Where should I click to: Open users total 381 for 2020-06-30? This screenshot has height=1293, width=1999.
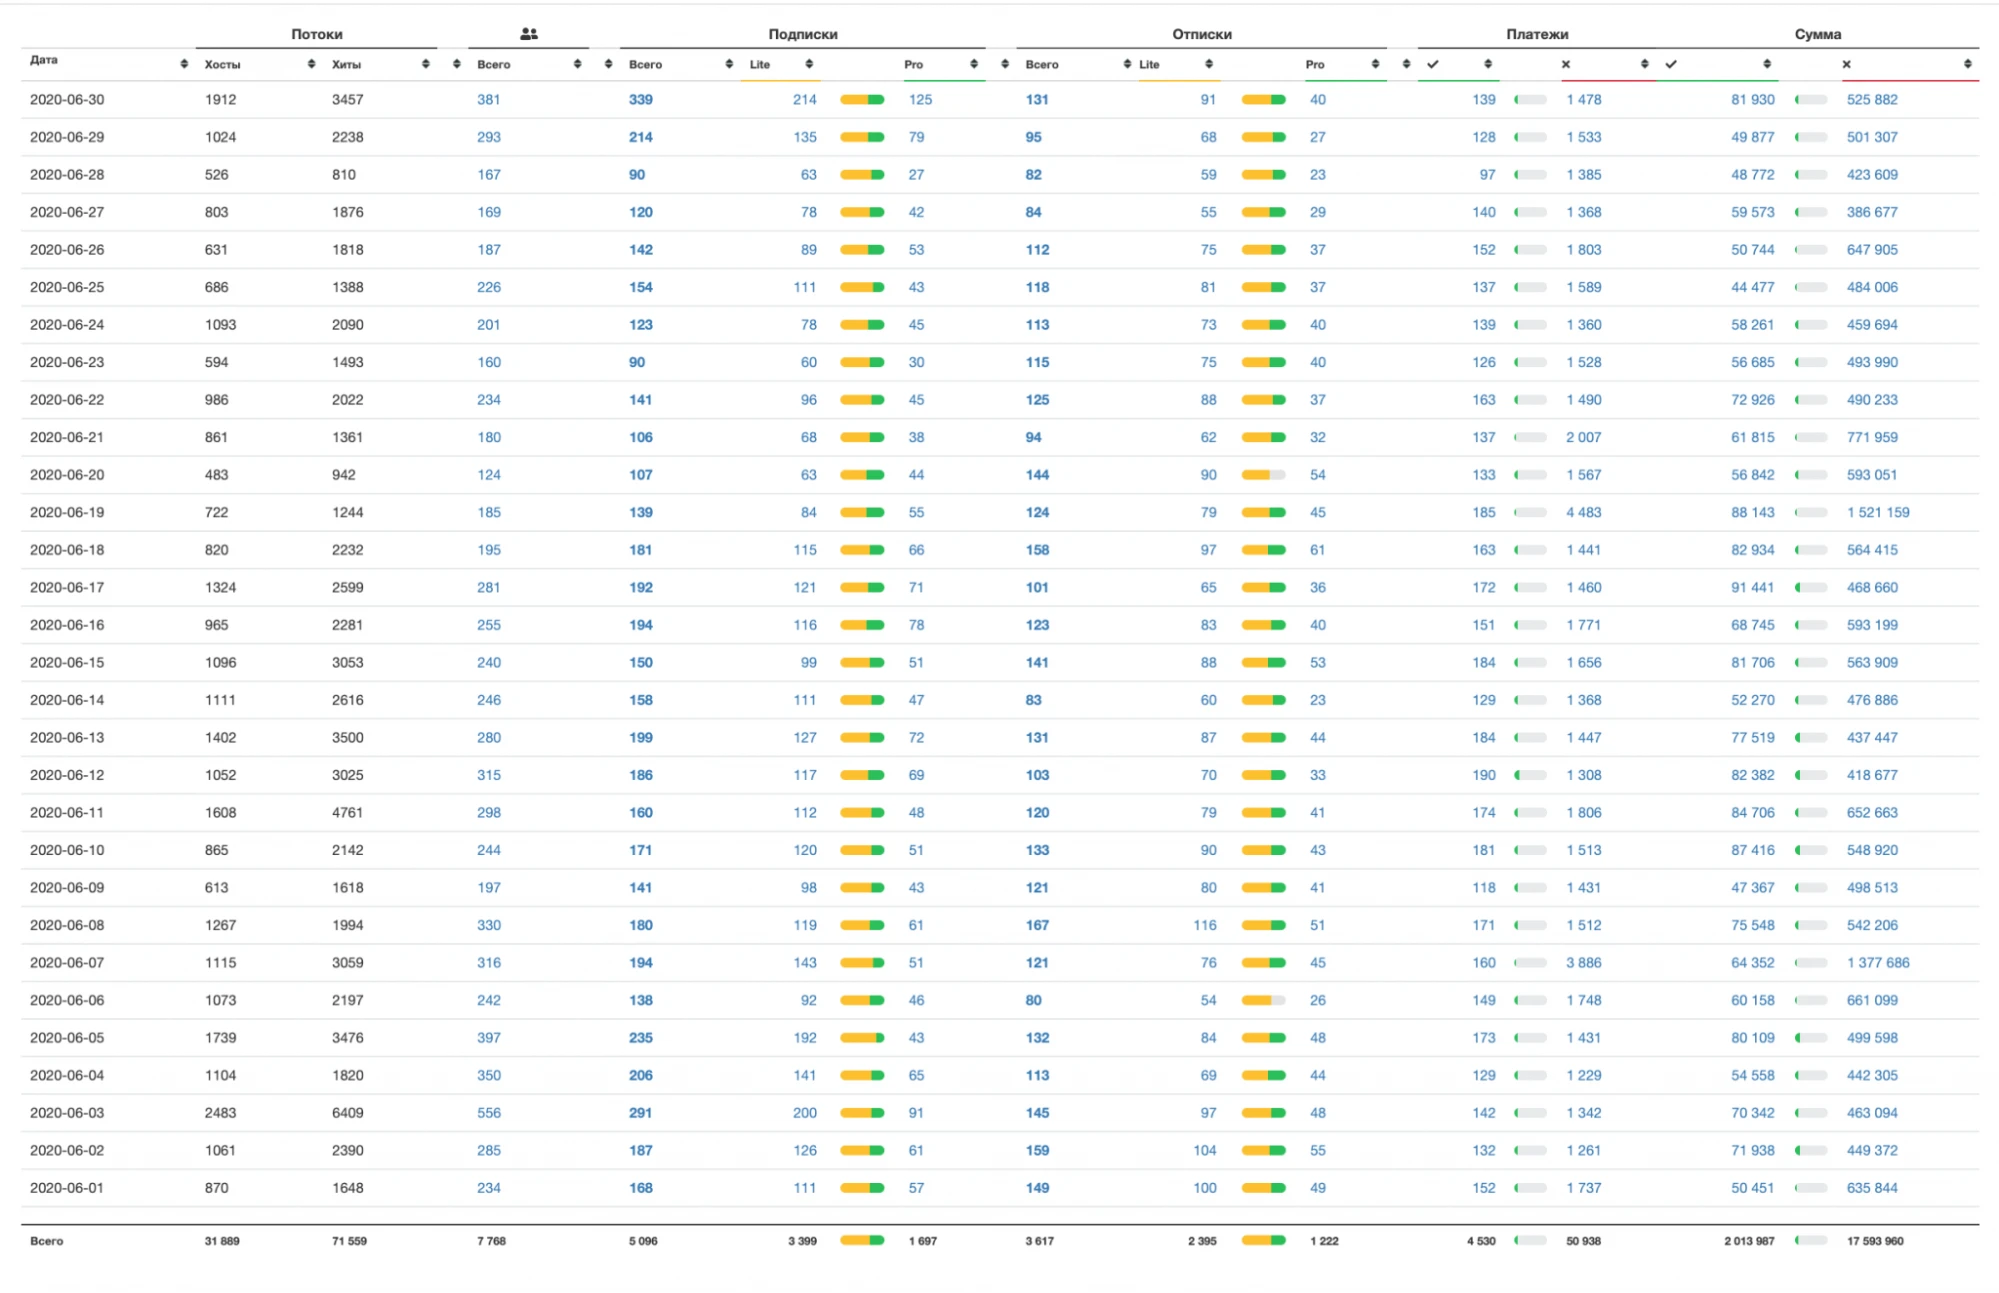489,100
